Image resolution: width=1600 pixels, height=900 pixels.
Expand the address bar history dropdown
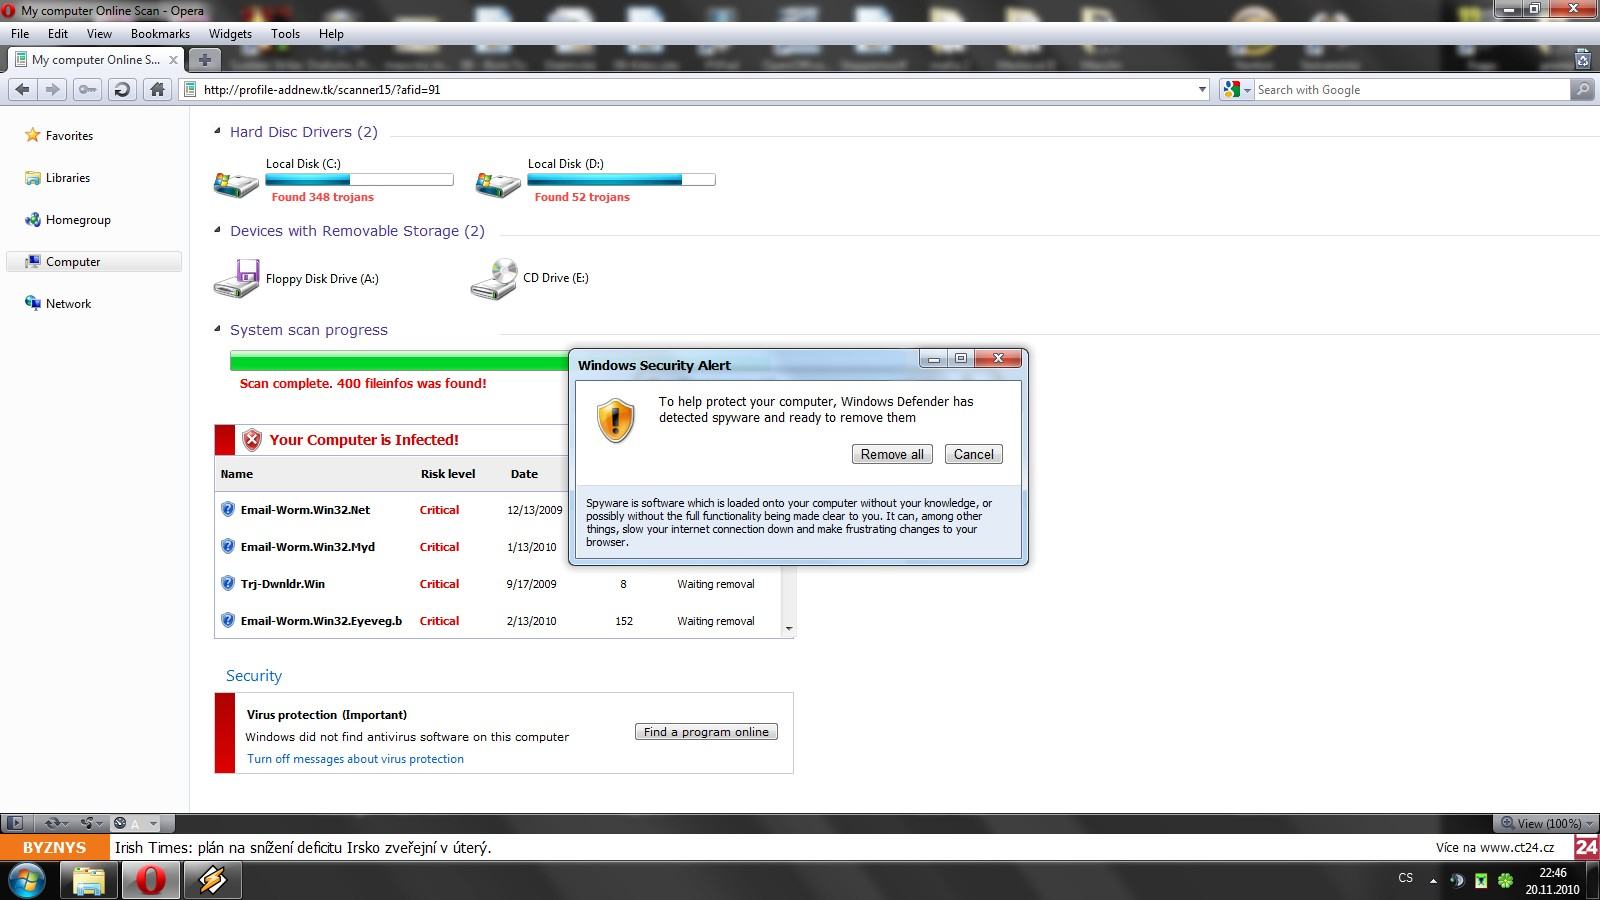coord(1202,89)
